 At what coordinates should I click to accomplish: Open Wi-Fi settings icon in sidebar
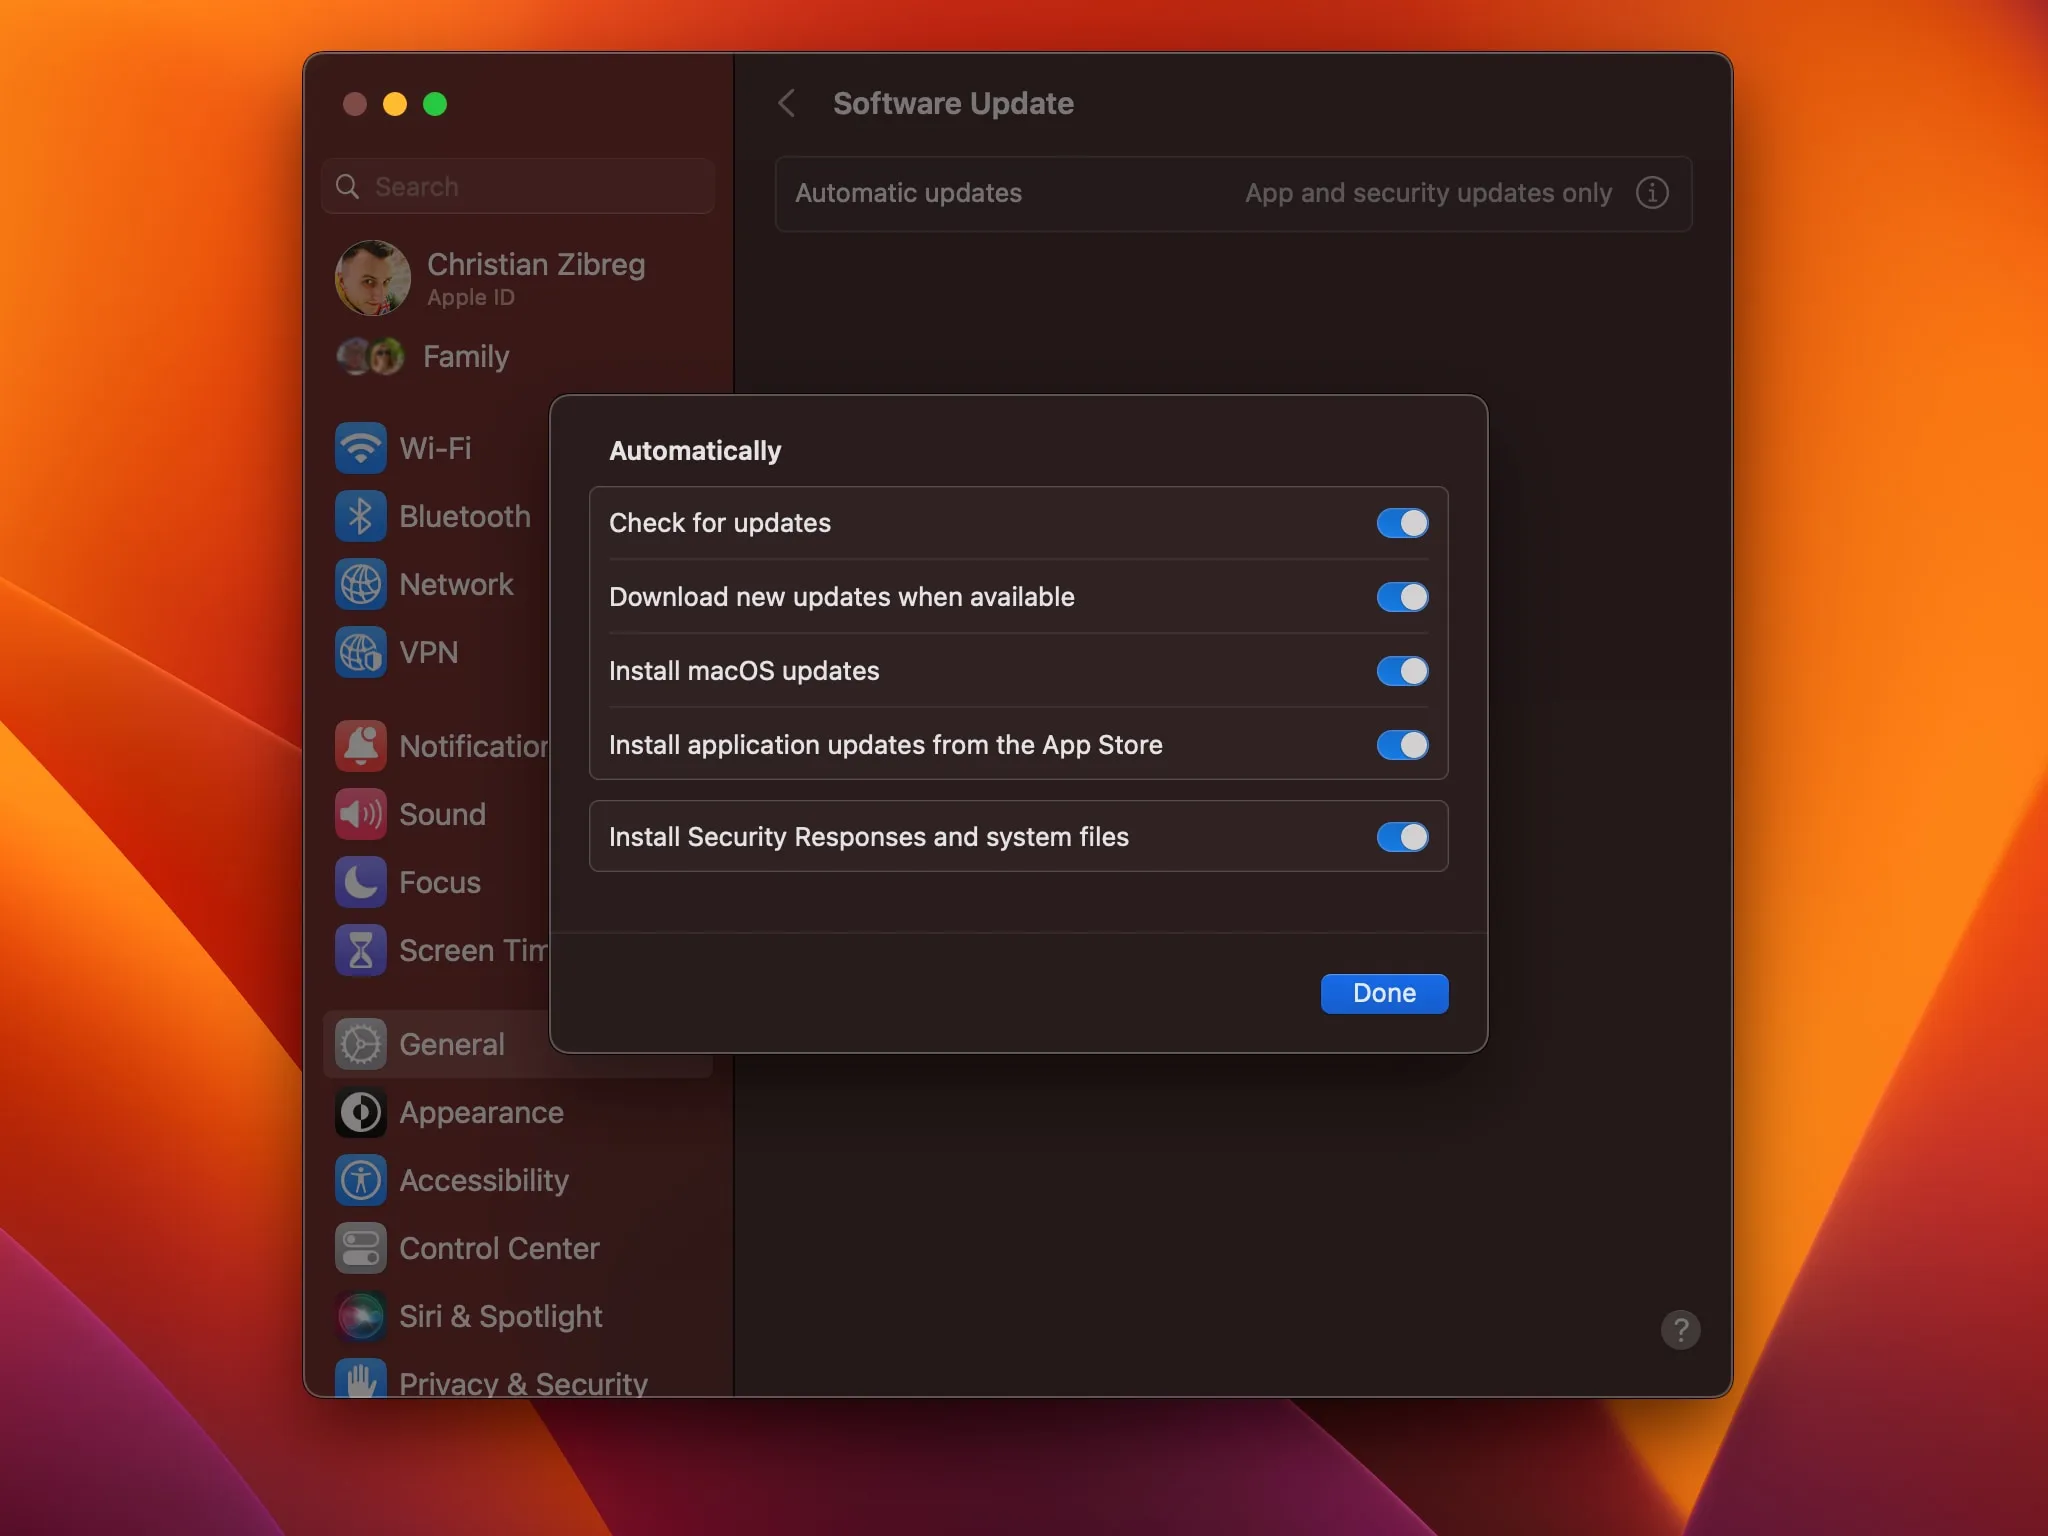tap(360, 448)
